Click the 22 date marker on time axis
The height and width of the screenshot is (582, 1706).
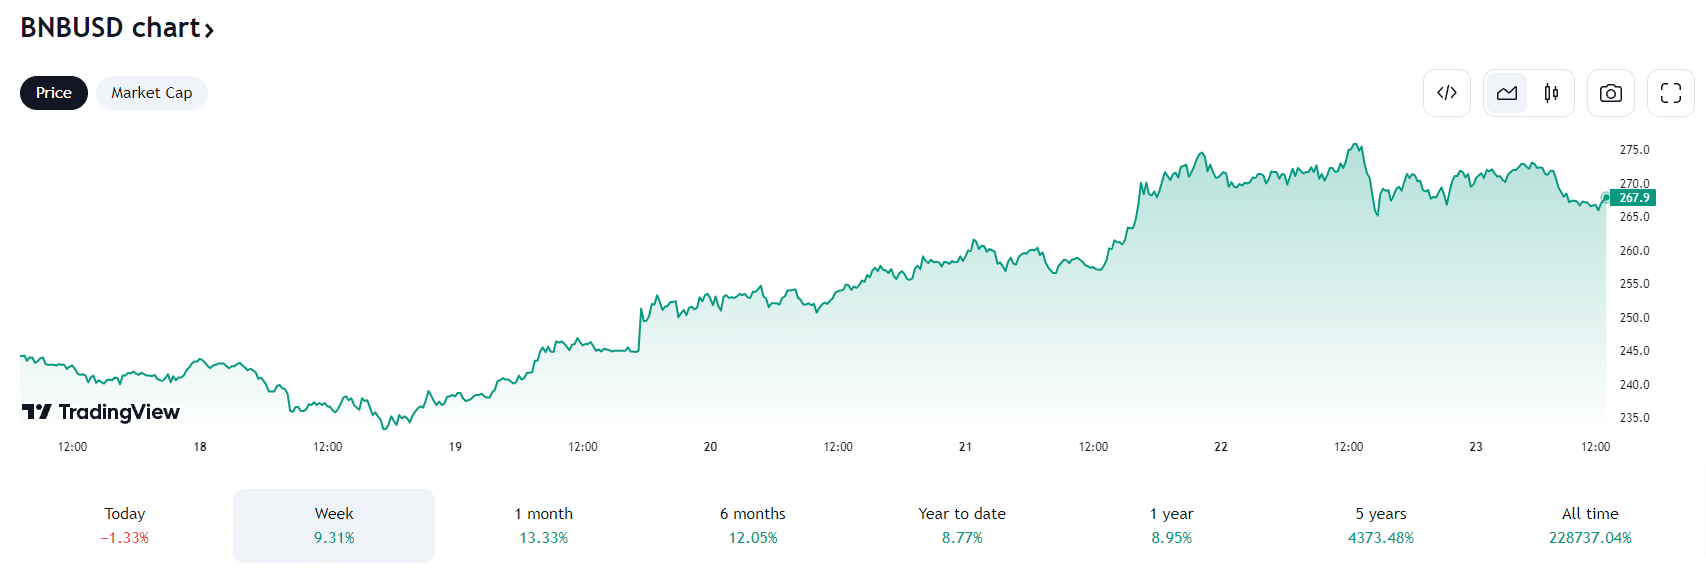tap(1221, 447)
